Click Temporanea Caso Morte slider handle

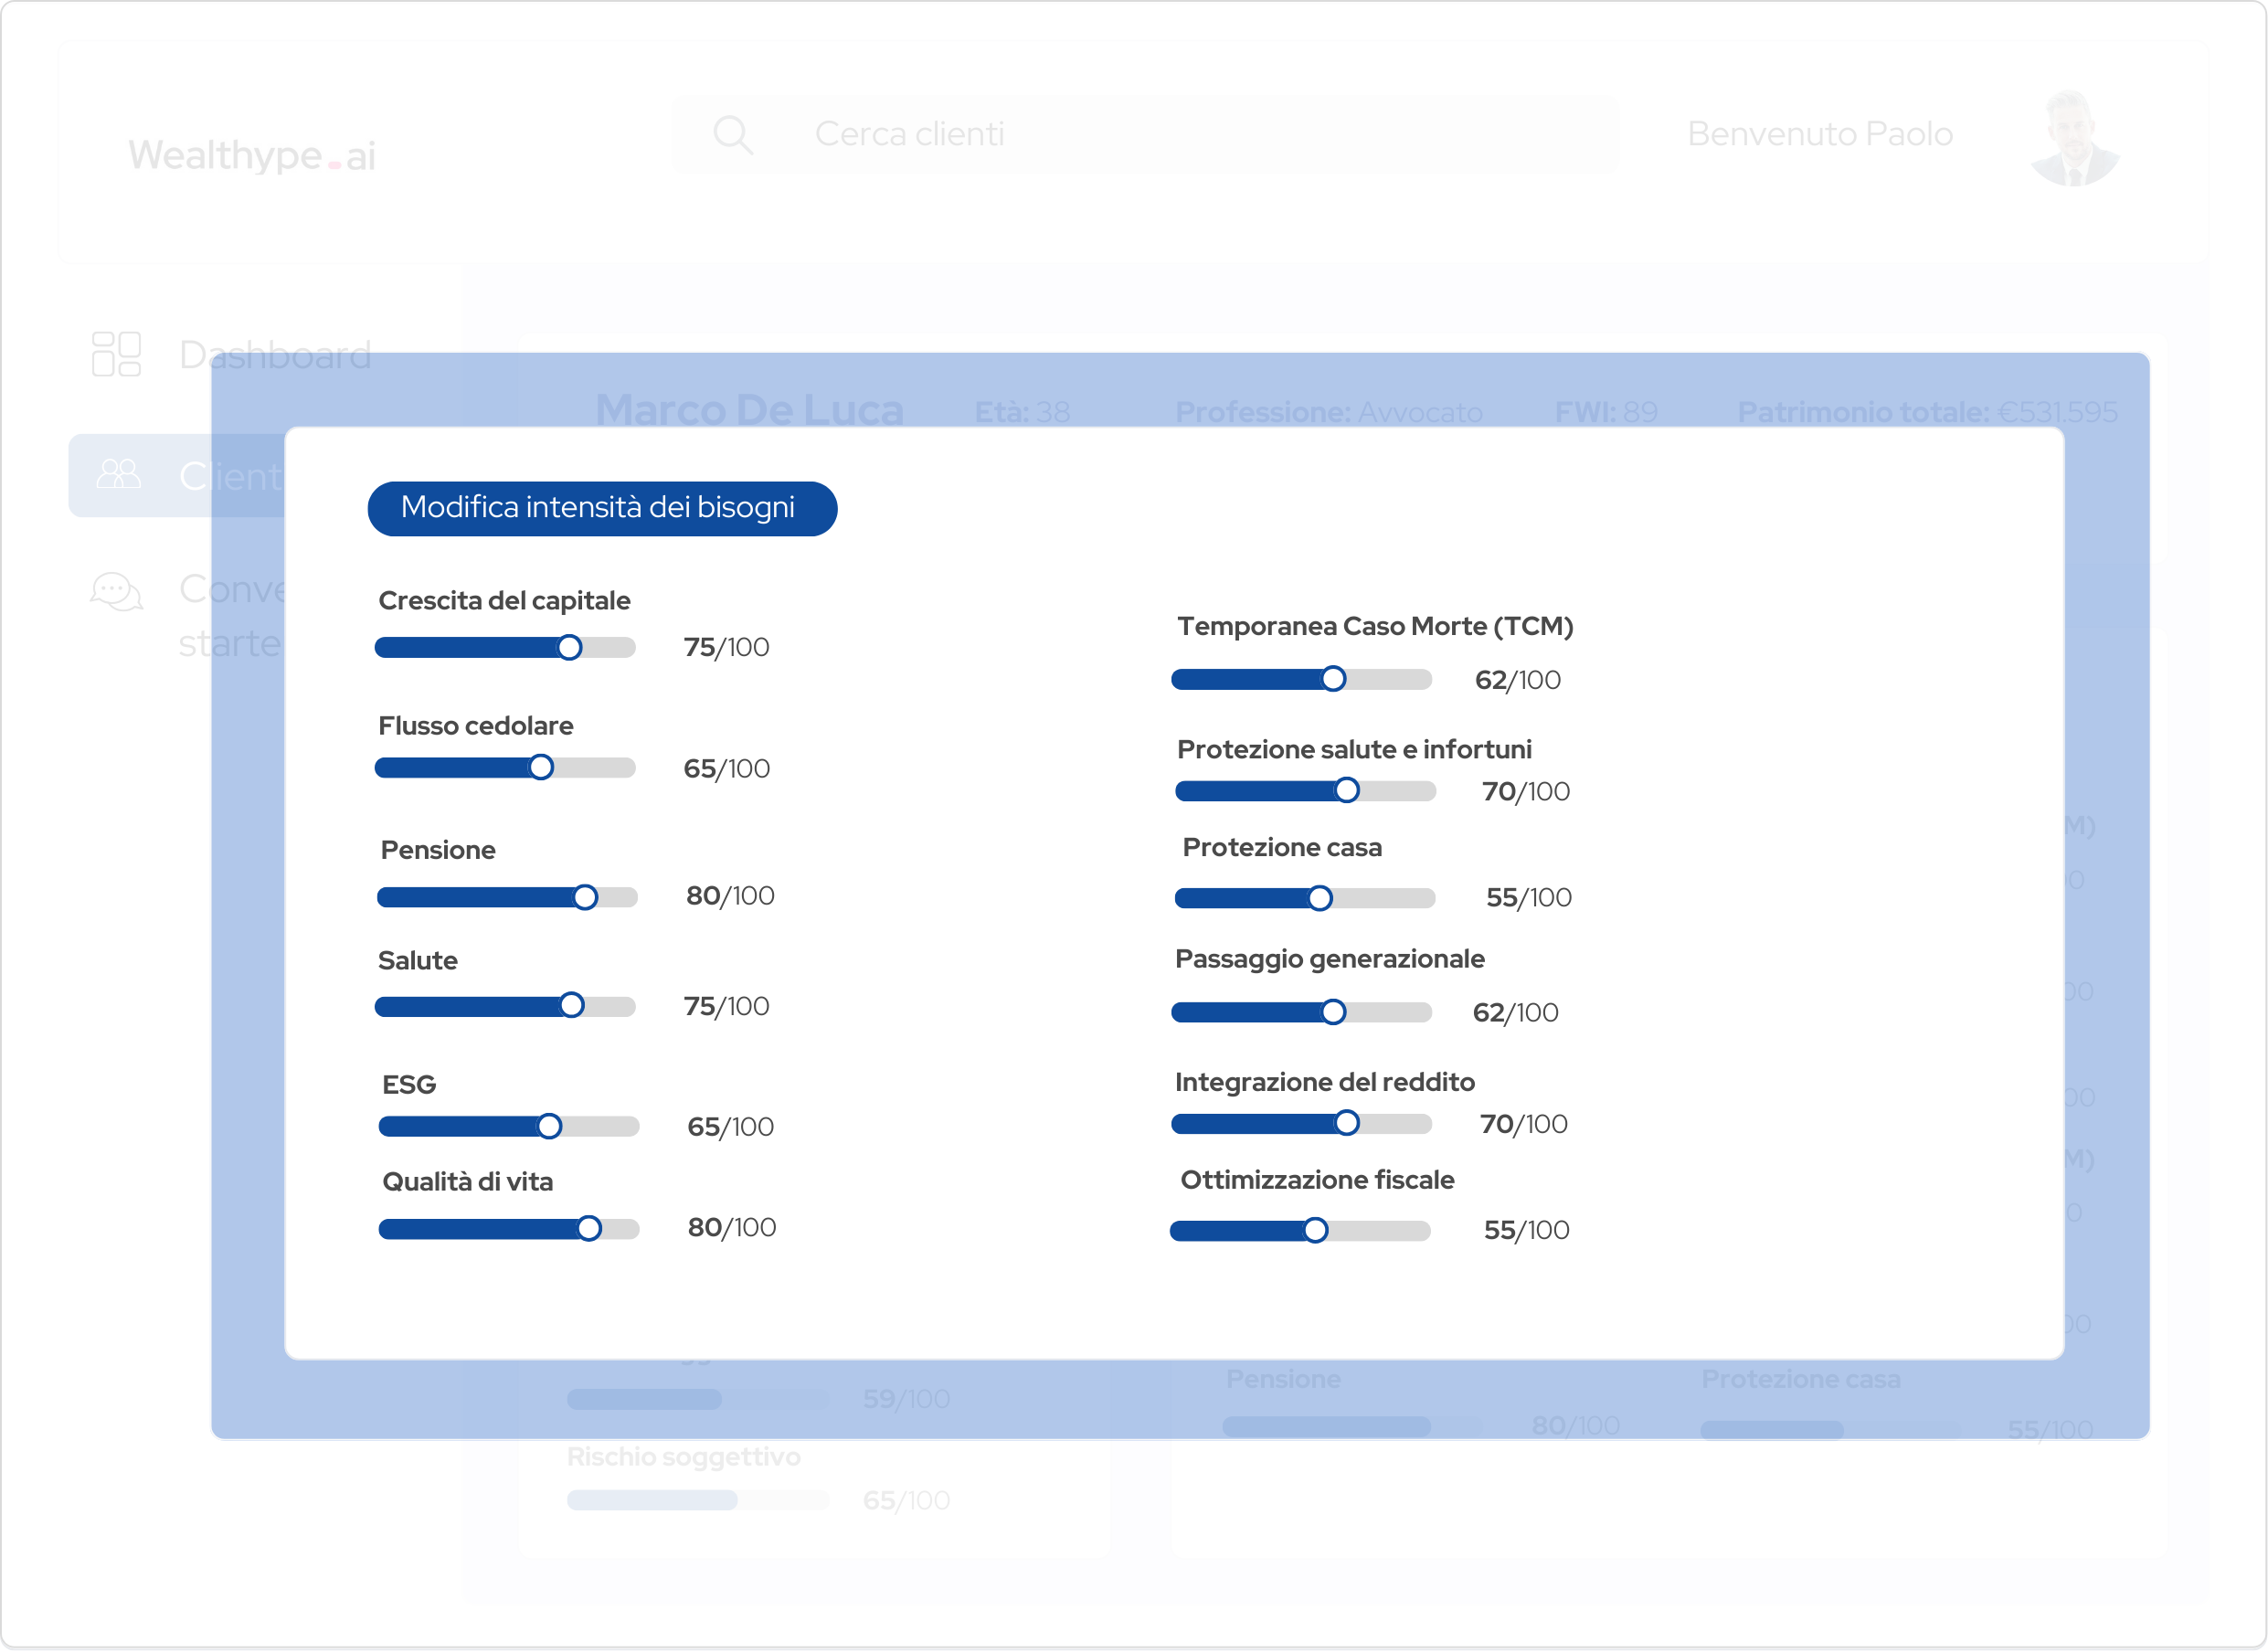coord(1333,680)
